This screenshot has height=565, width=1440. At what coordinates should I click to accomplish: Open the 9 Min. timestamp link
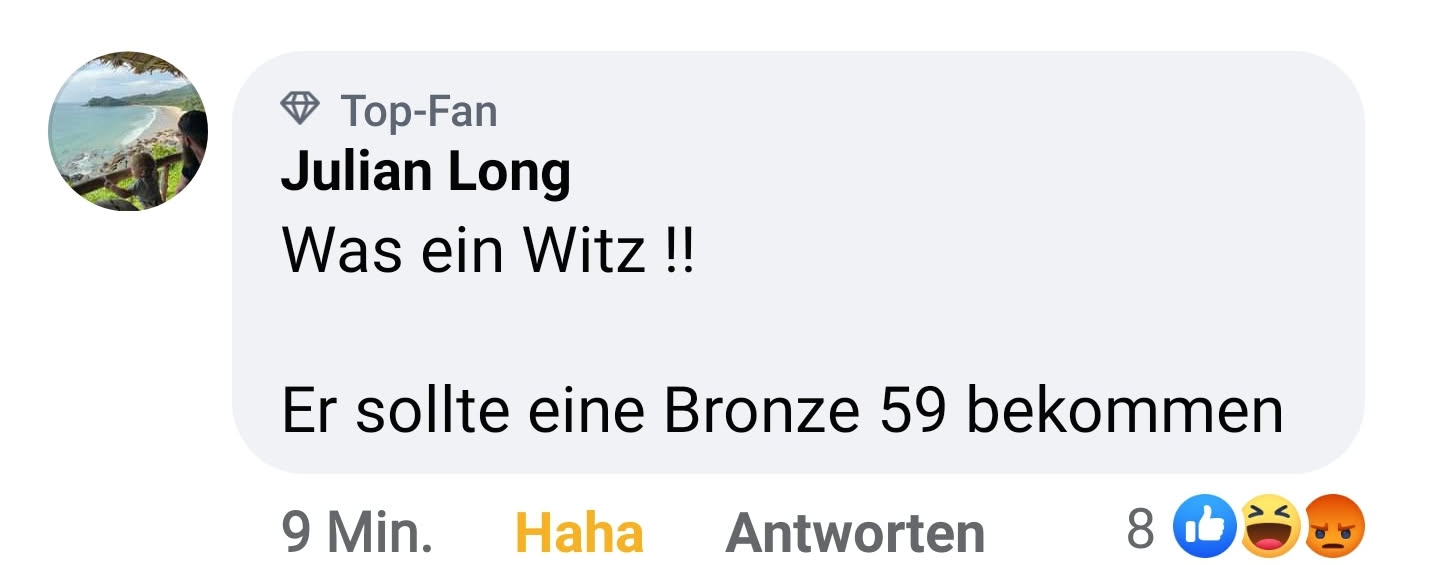tap(358, 533)
